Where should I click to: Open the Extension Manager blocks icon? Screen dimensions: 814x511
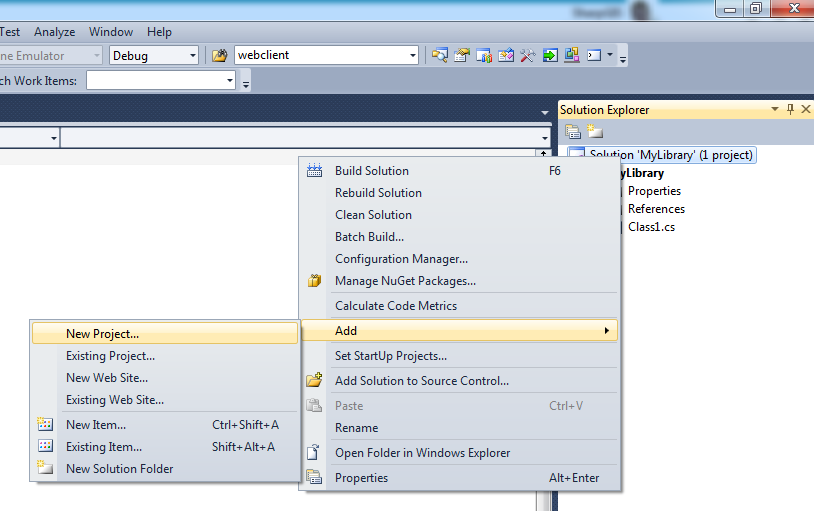tap(572, 55)
